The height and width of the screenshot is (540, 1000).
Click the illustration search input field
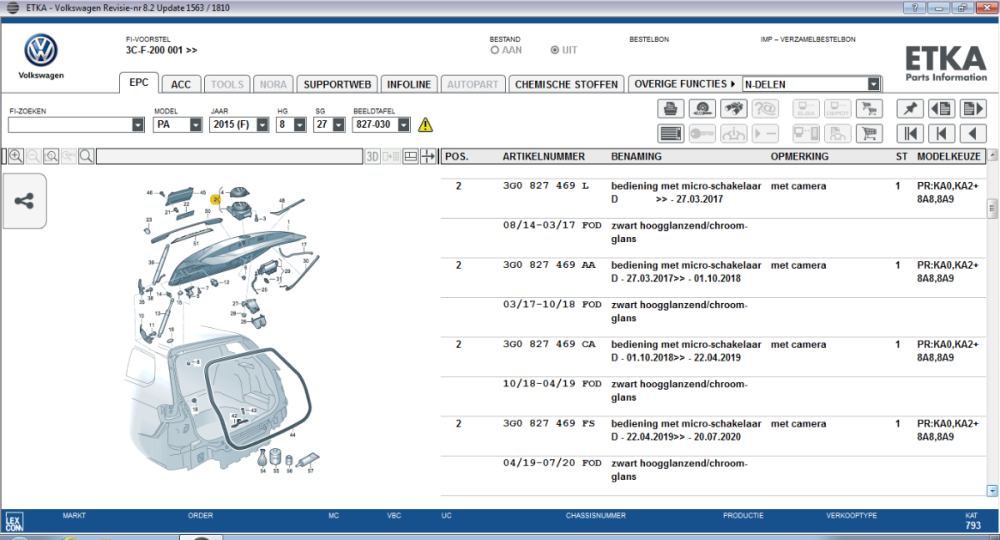pos(230,156)
